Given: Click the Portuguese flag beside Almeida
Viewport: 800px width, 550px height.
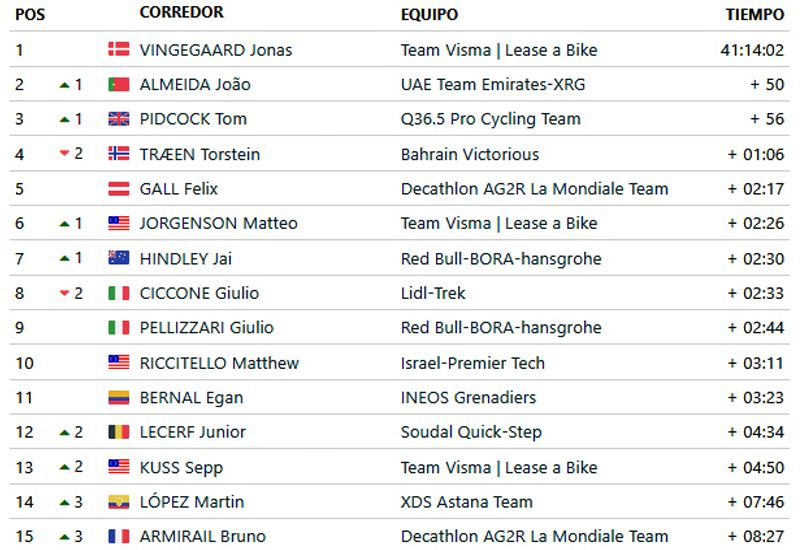Looking at the screenshot, I should click(118, 84).
